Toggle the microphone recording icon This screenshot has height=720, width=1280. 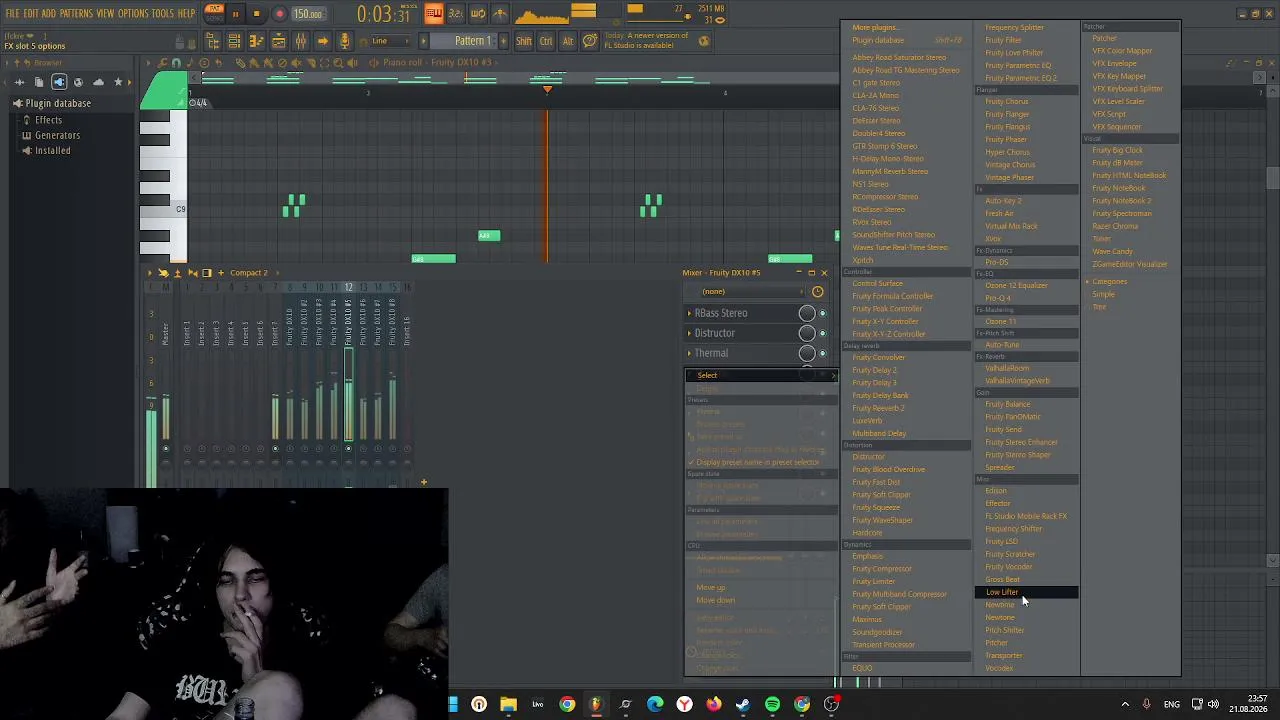pos(344,41)
